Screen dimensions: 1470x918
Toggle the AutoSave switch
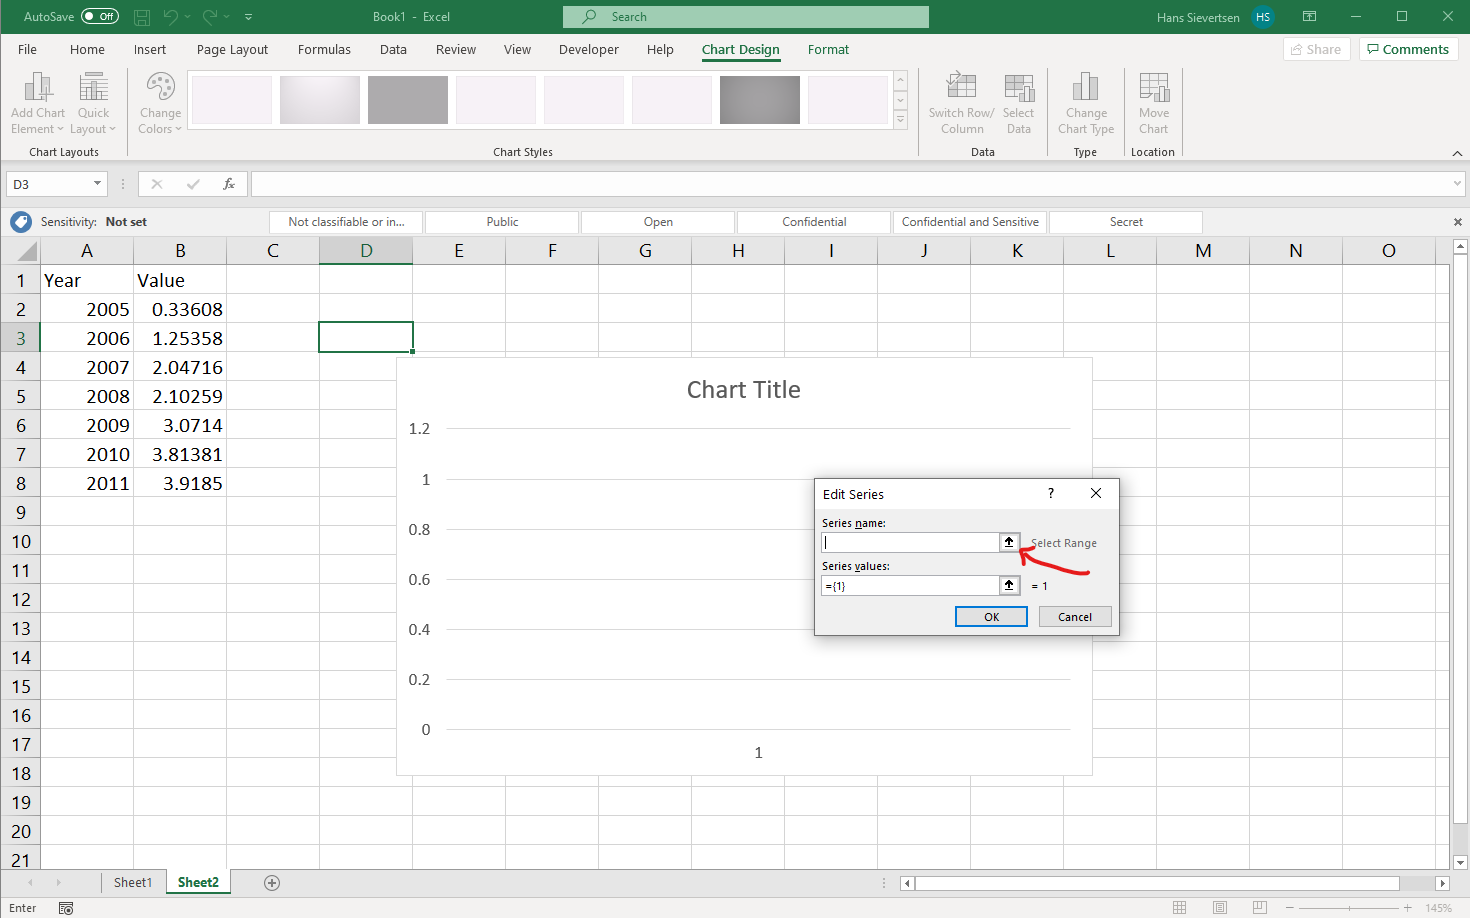(100, 17)
